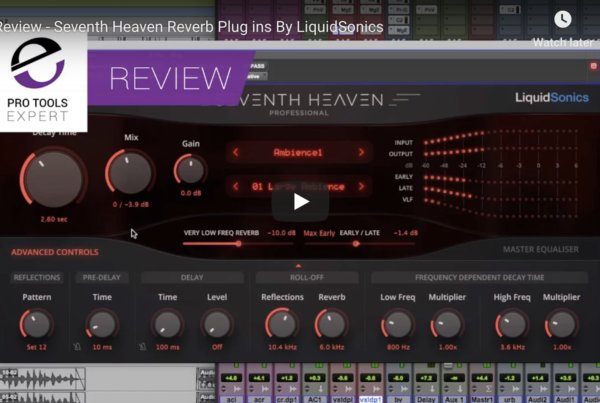Open the Master Equaliser tab
Viewport: 600px width, 403px height.
(x=540, y=250)
